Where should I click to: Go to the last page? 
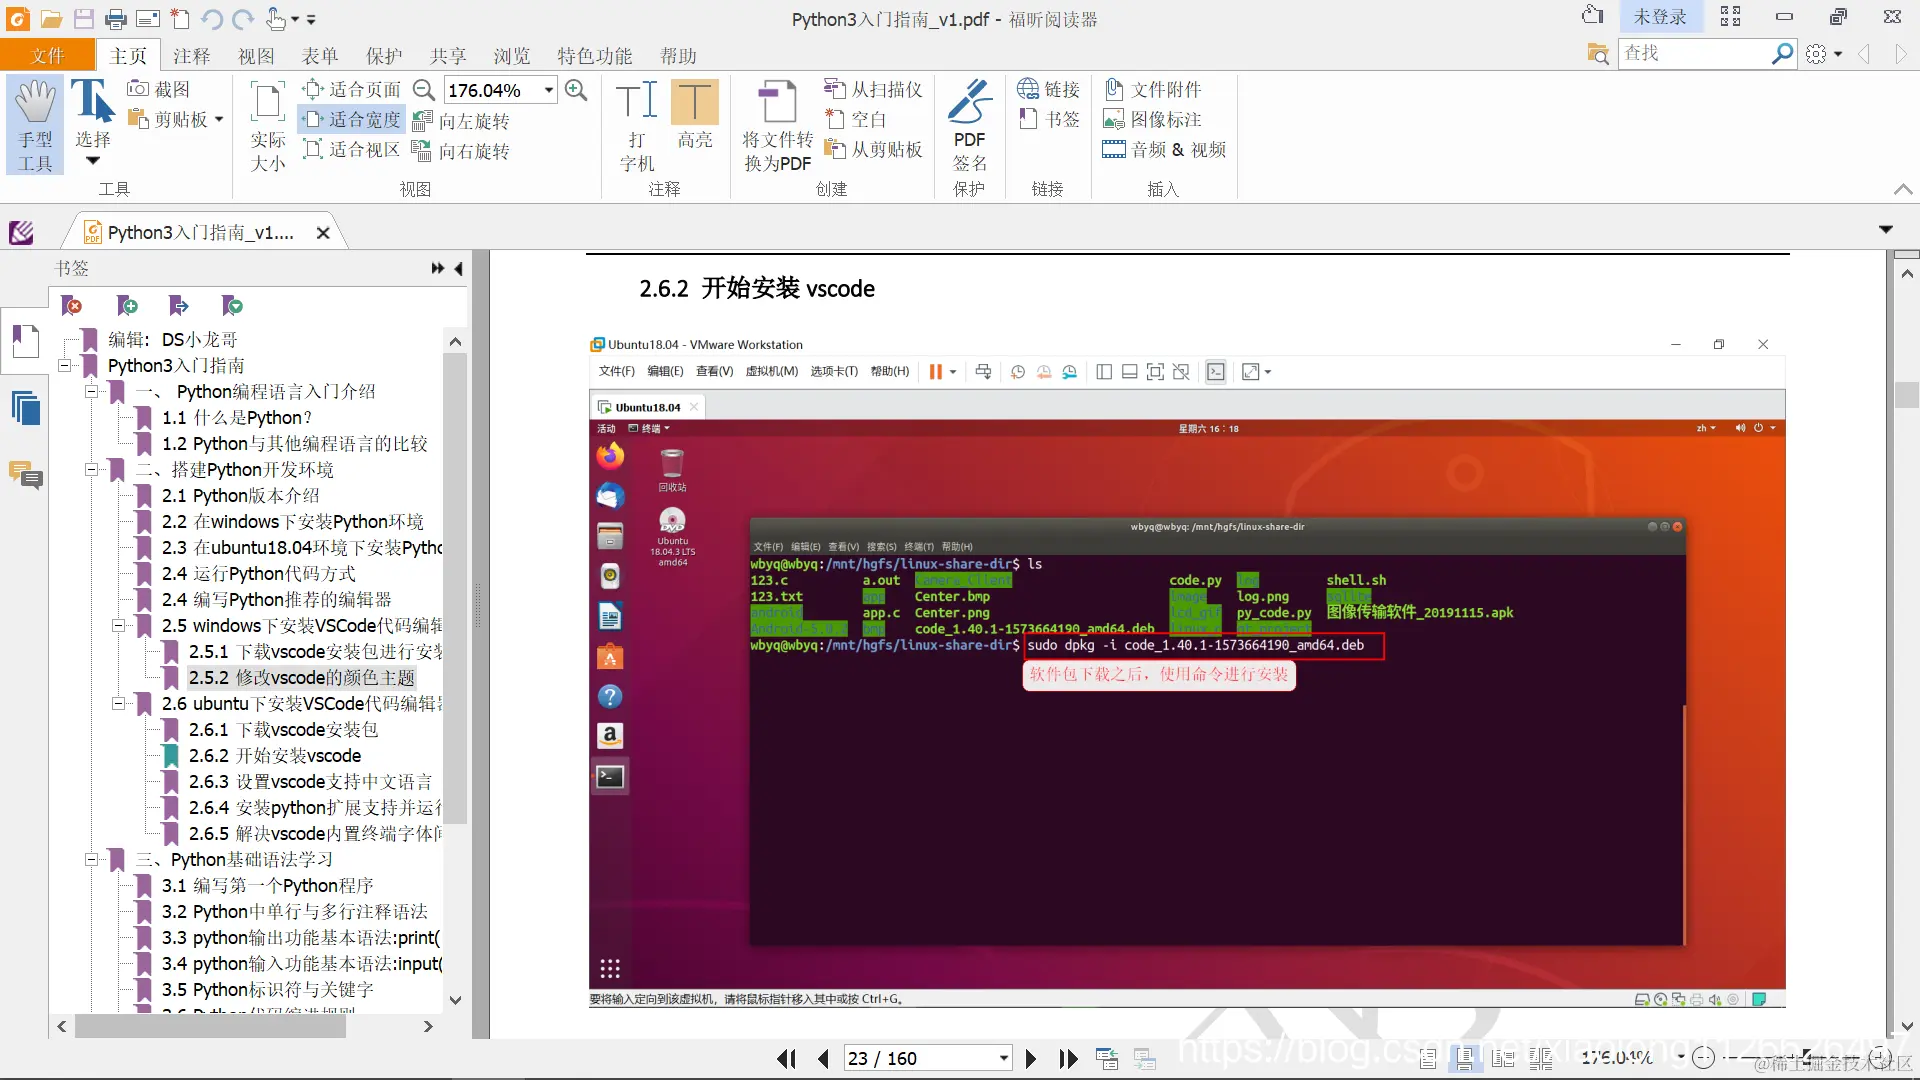click(1068, 1058)
